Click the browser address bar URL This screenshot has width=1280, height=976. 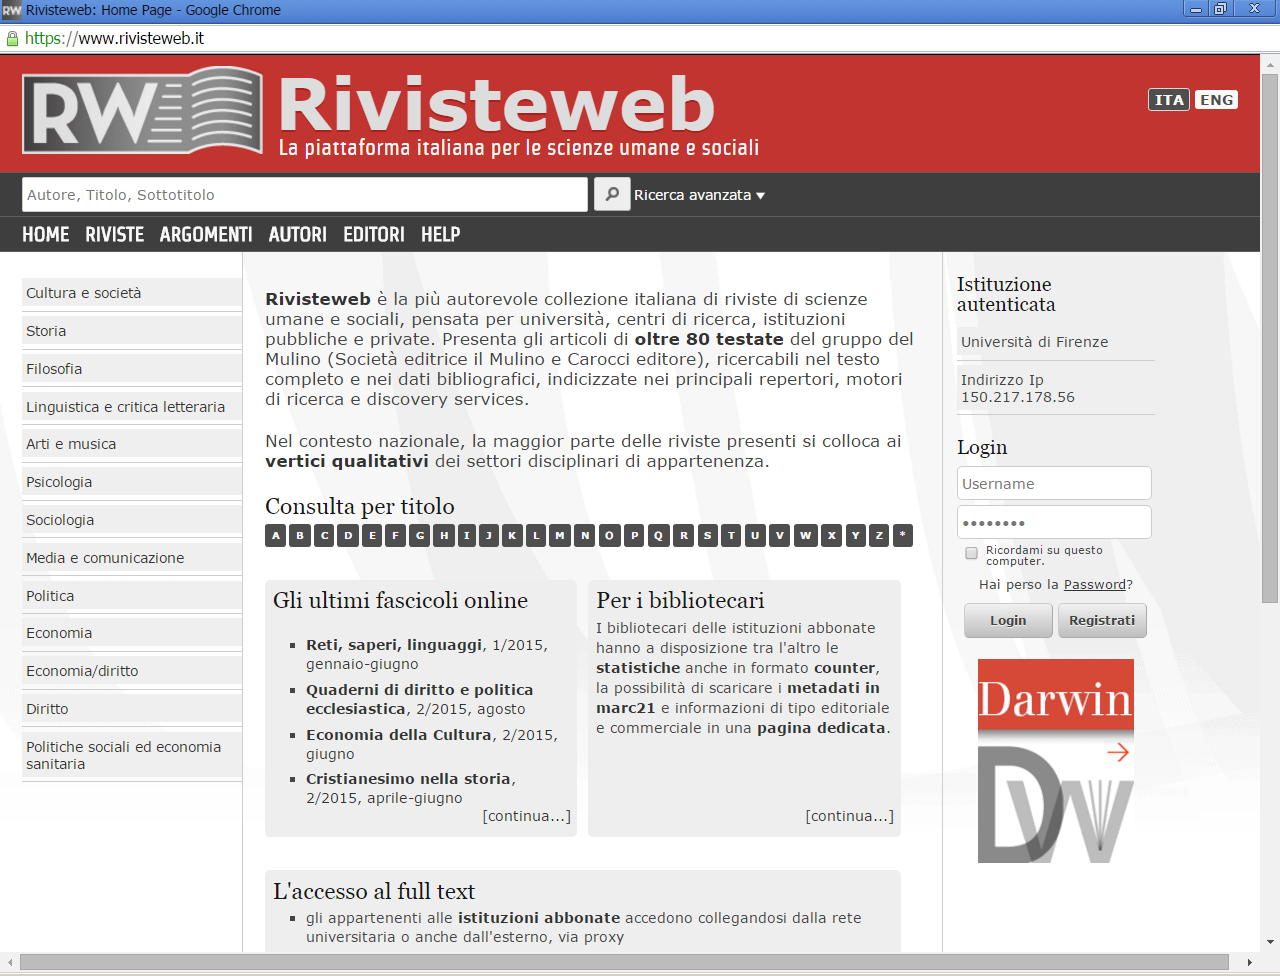click(114, 38)
